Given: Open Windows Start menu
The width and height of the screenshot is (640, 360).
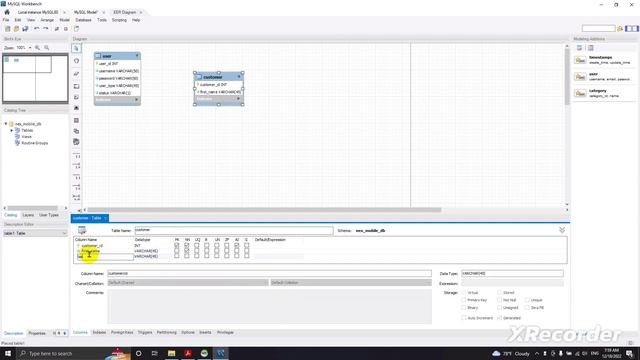Looking at the screenshot, I should [8, 353].
